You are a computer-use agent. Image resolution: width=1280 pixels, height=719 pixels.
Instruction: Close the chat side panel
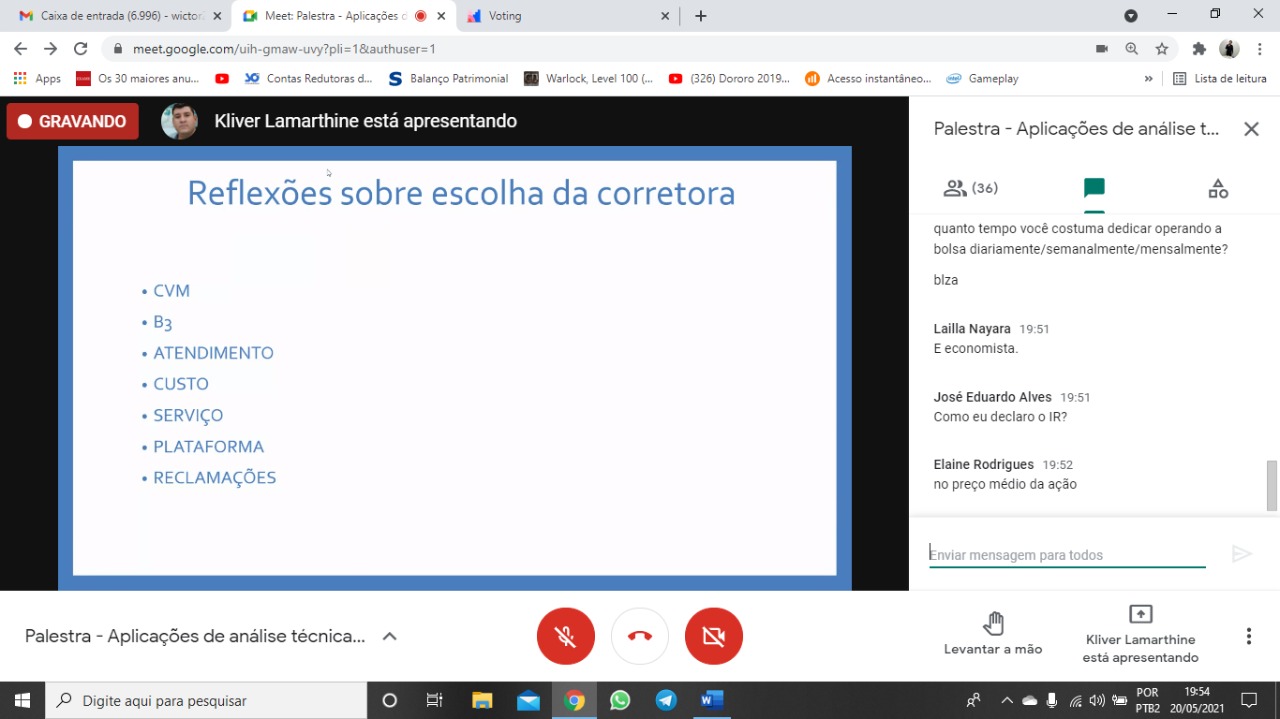[1250, 129]
